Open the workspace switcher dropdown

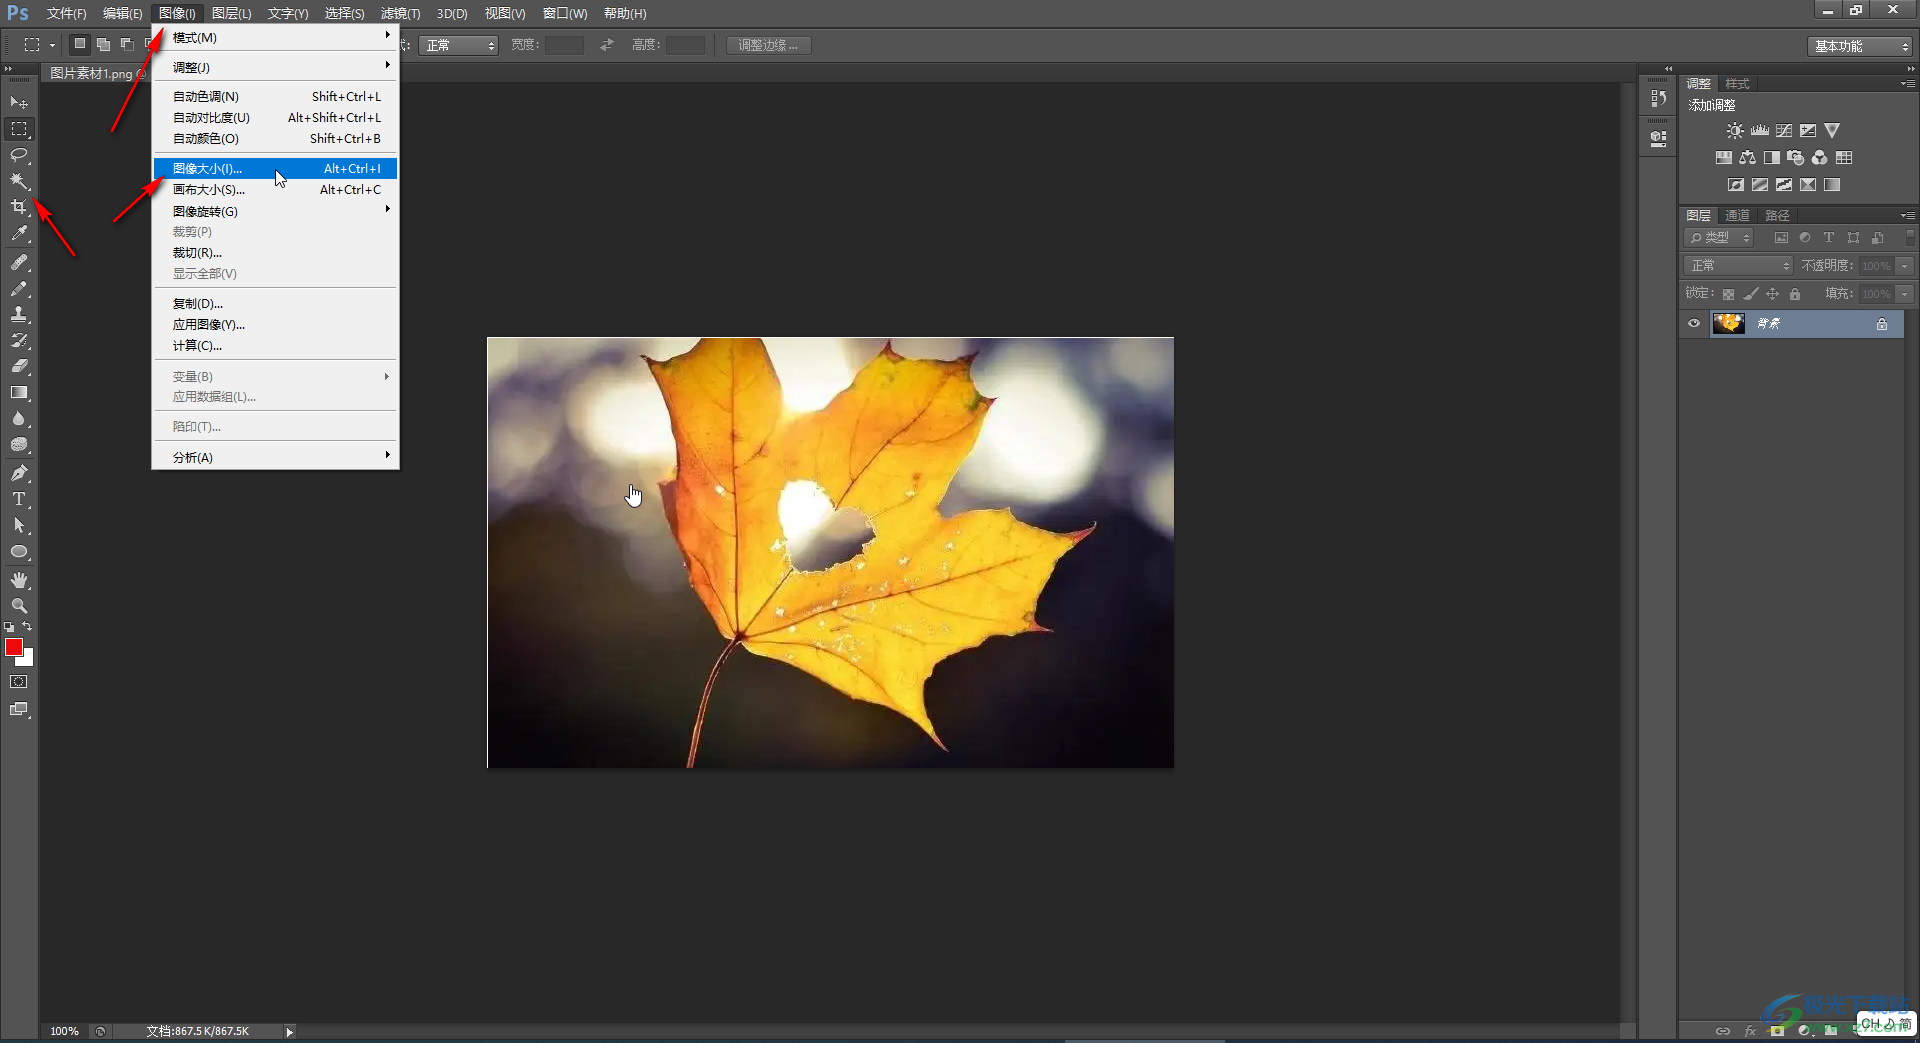[1860, 46]
